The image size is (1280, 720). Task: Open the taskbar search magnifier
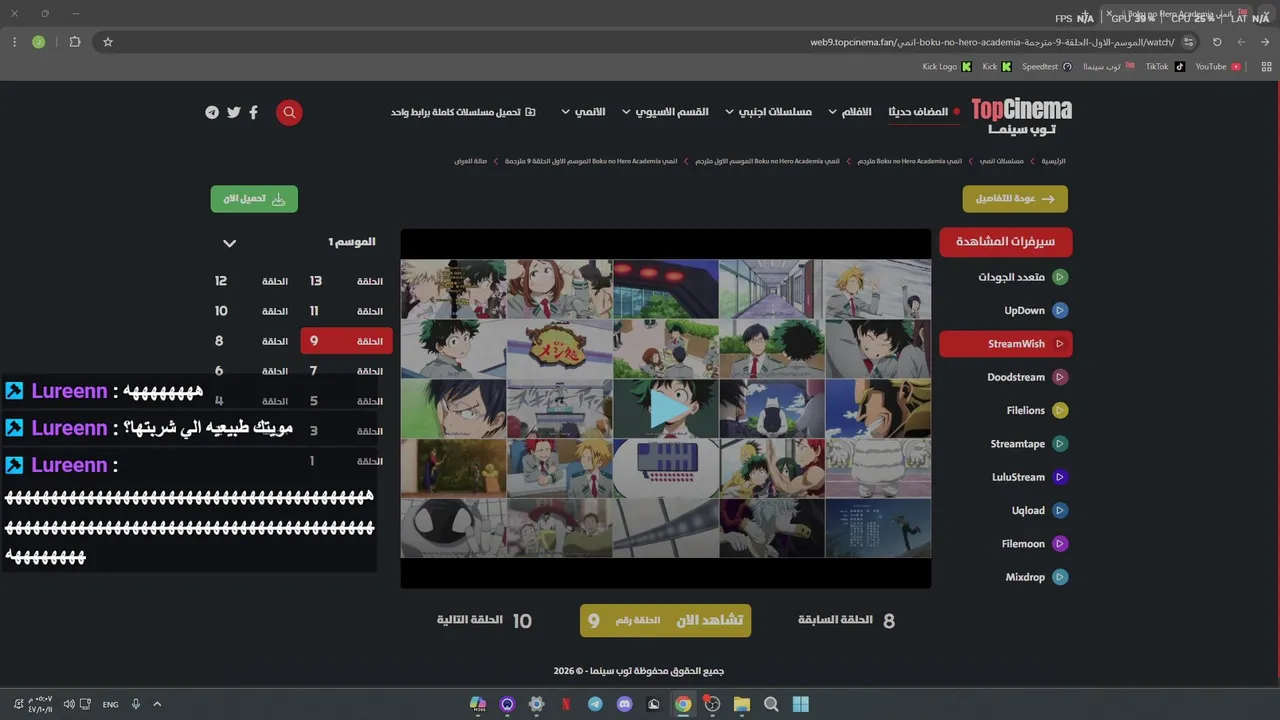771,704
